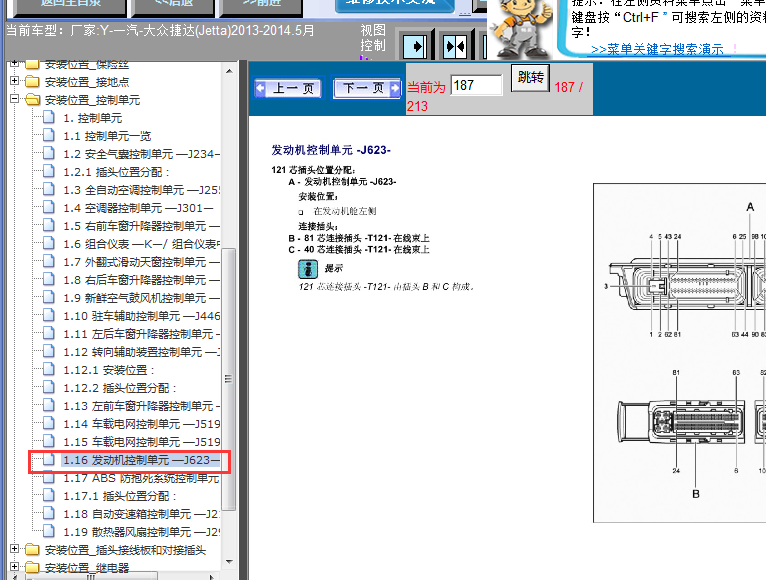766x580 pixels.
Task: Select tree item 1.12.2 插头位置分配
Action: 120,388
